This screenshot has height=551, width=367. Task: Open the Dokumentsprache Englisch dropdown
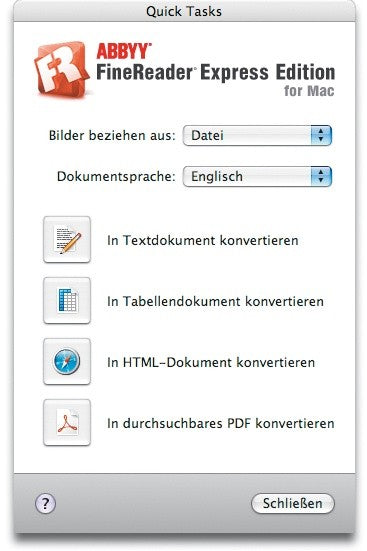tap(257, 176)
